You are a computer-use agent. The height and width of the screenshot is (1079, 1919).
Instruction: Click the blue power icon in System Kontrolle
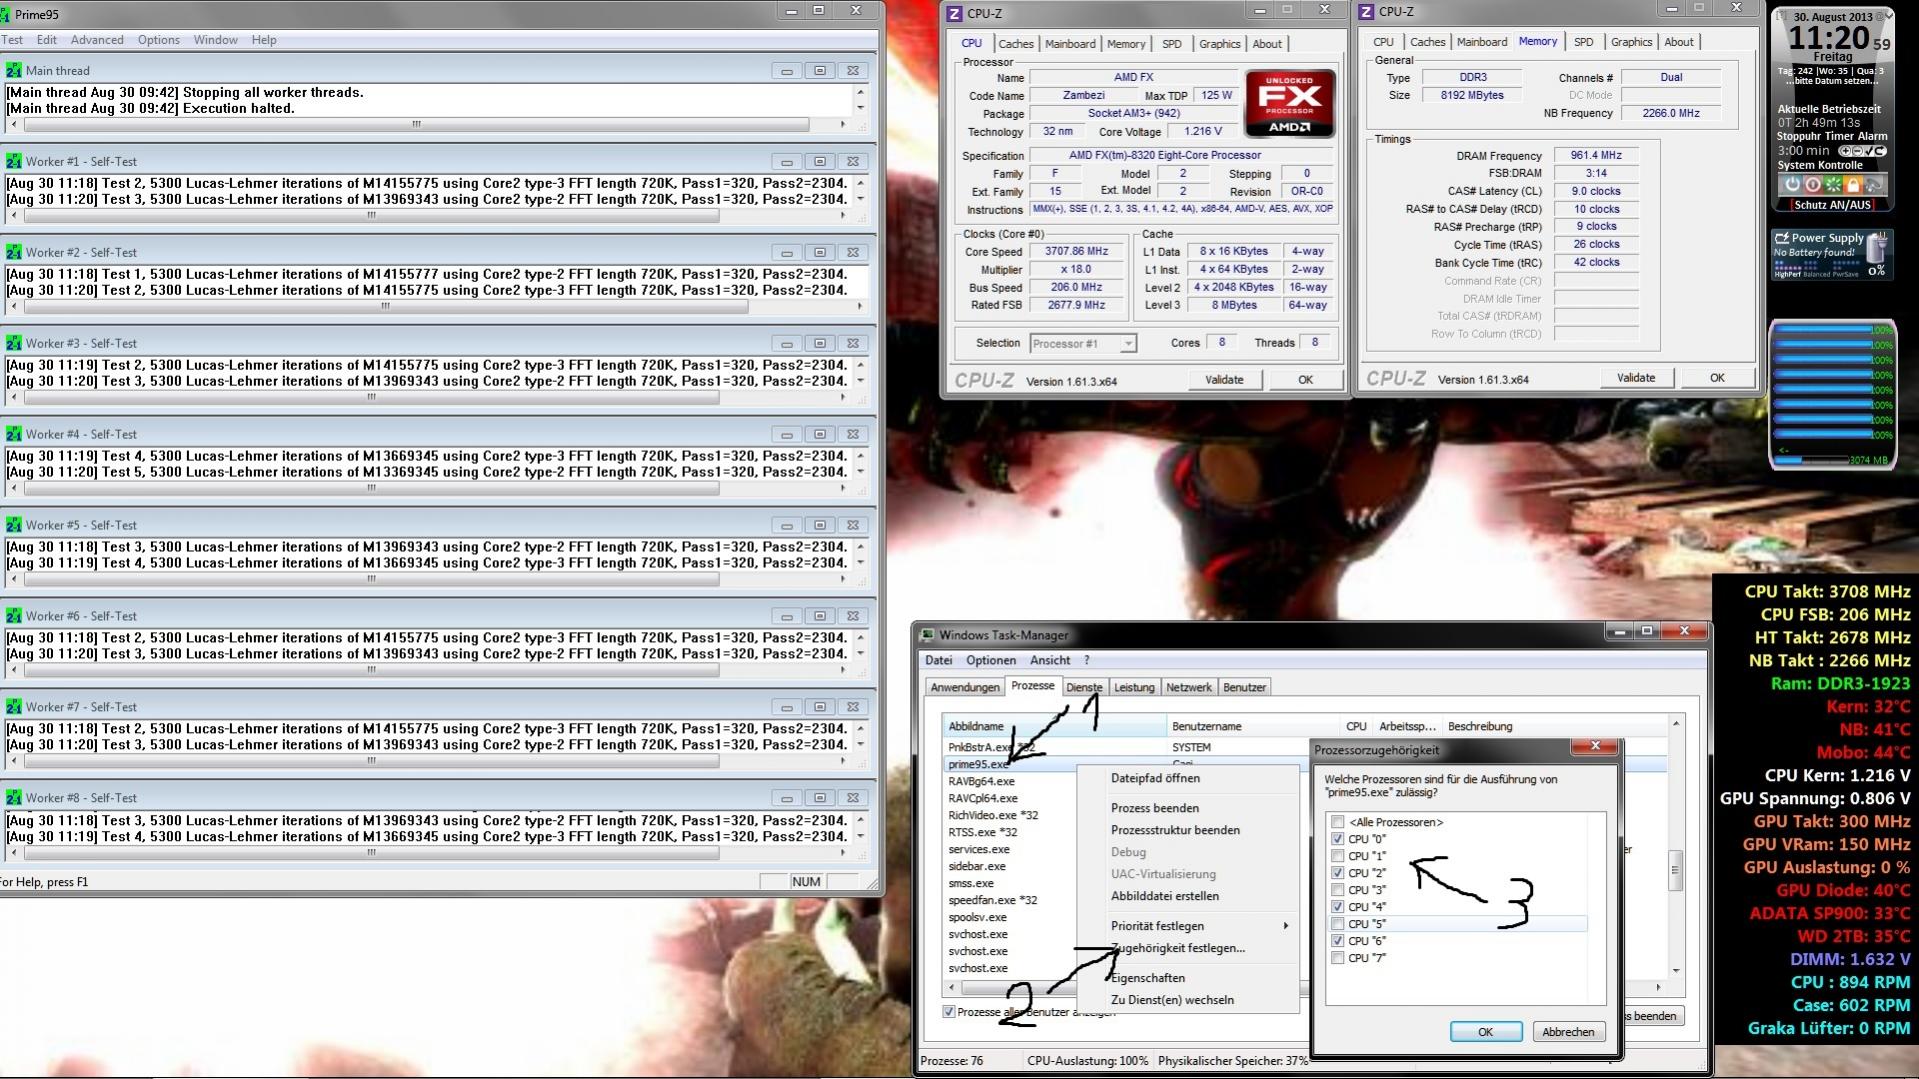[1791, 185]
